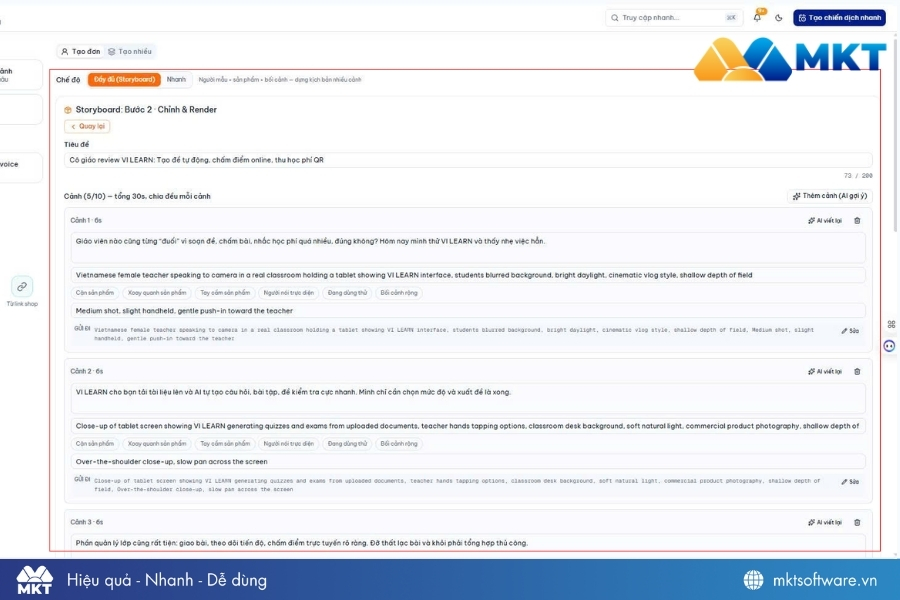Screen dimensions: 900x600
Task: Click AI viết lại for Cảnh 2
Action: (825, 371)
